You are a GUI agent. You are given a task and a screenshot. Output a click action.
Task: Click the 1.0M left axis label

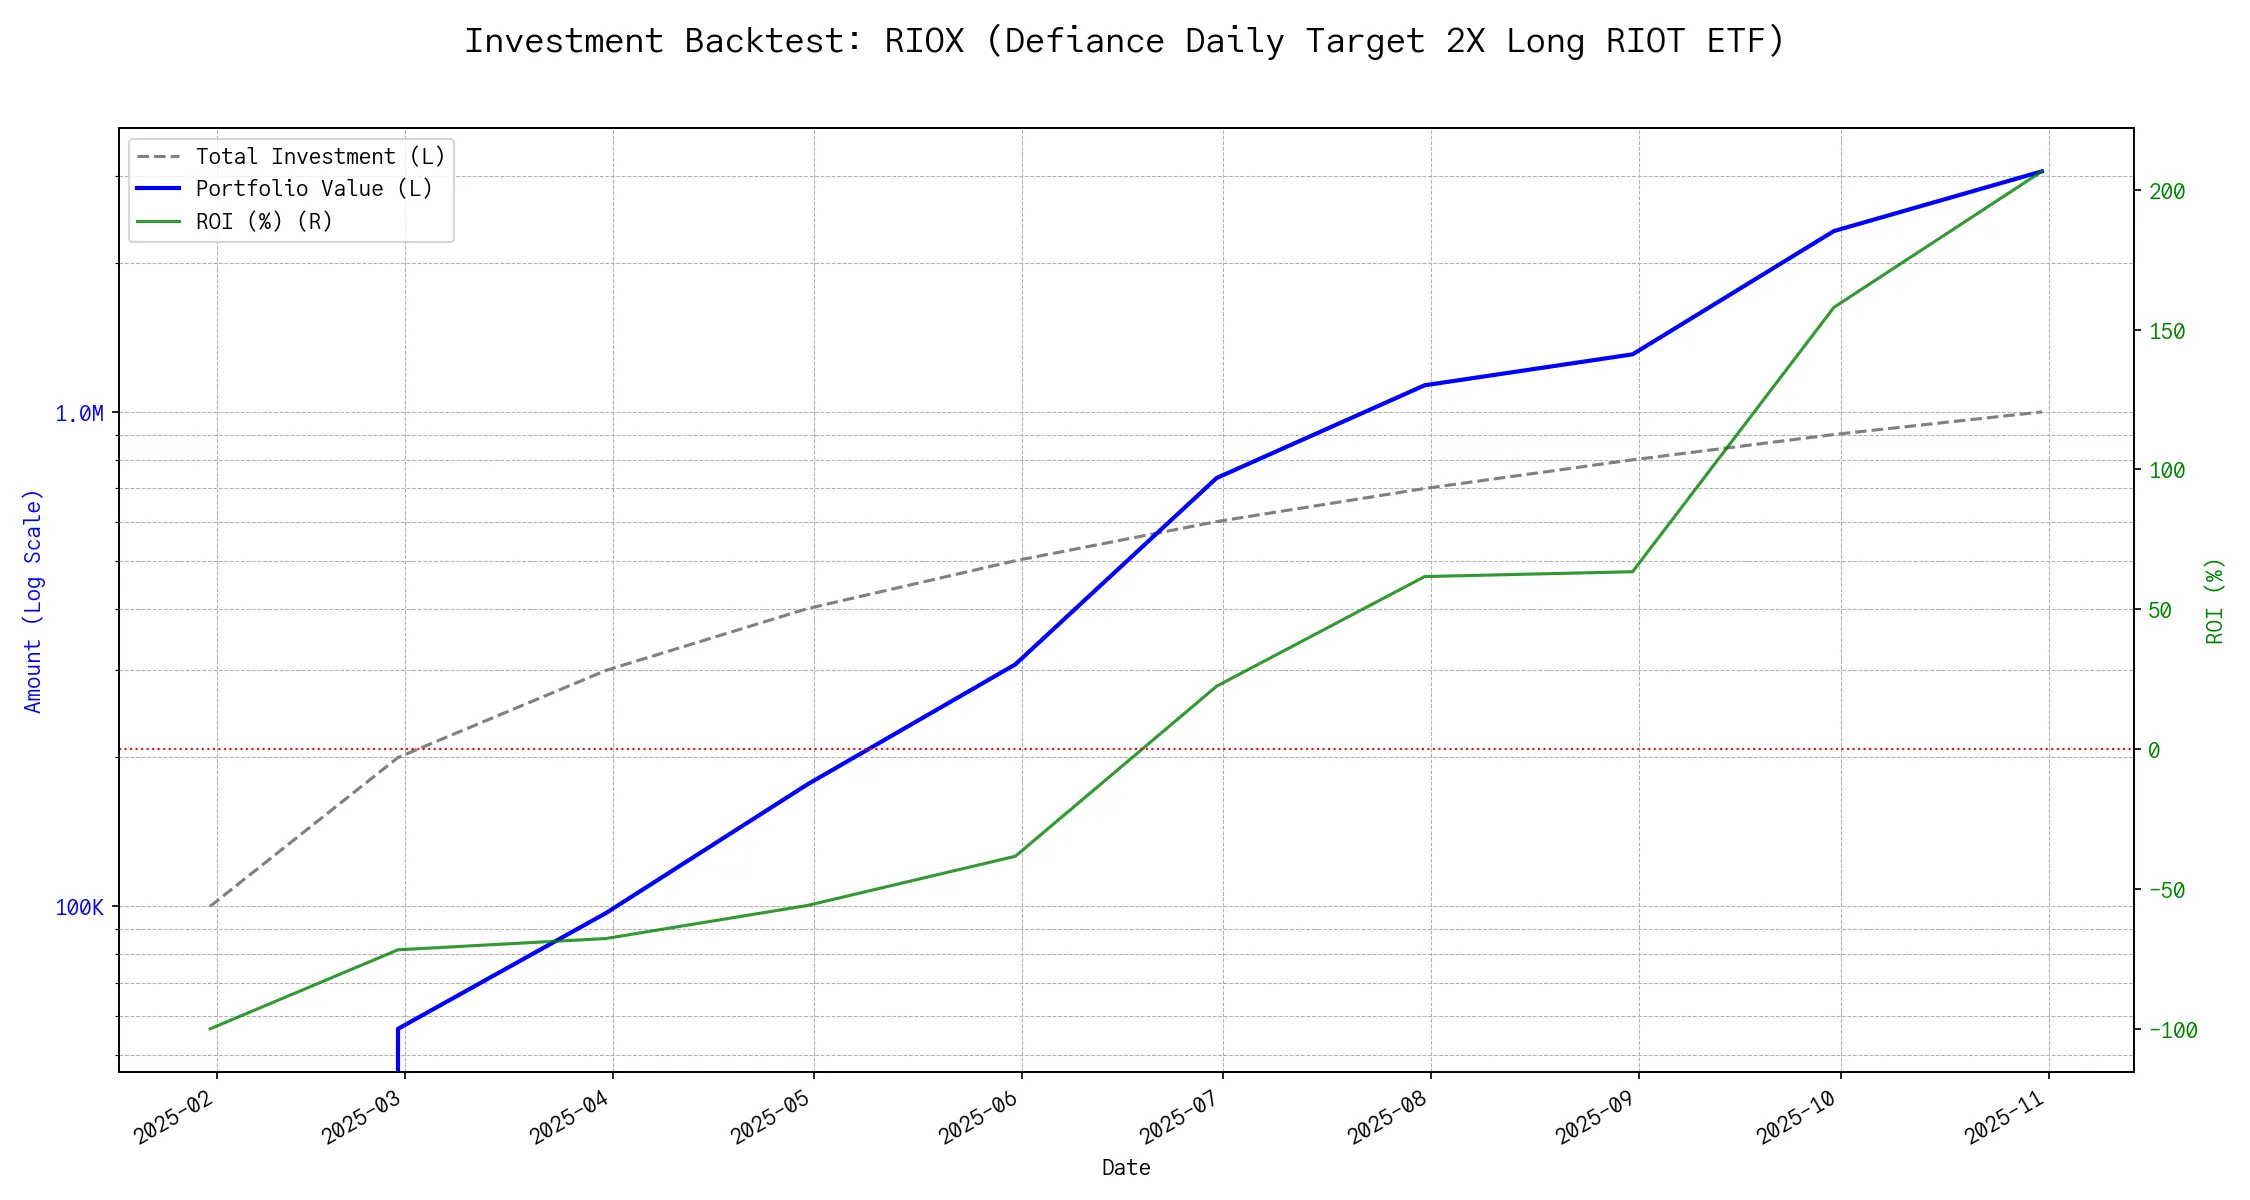point(79,413)
